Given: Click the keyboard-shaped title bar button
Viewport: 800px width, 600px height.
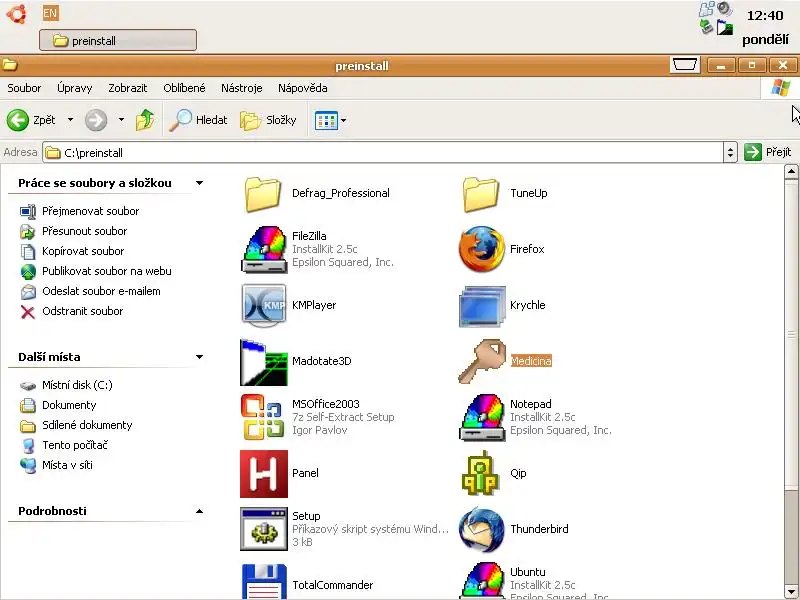Looking at the screenshot, I should click(x=684, y=65).
